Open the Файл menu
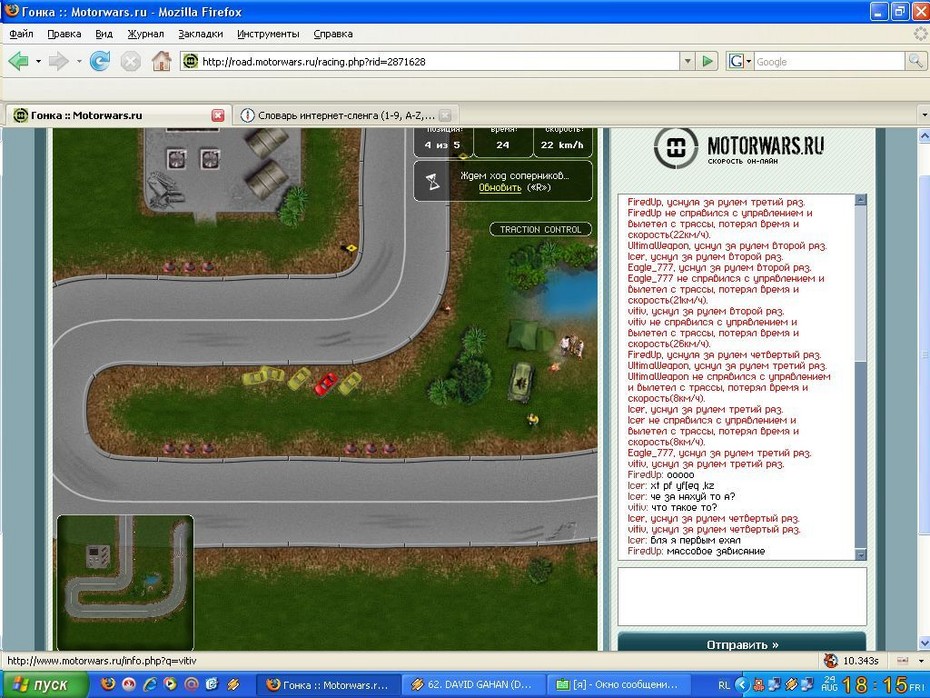Screen dimensions: 930x698 21,34
